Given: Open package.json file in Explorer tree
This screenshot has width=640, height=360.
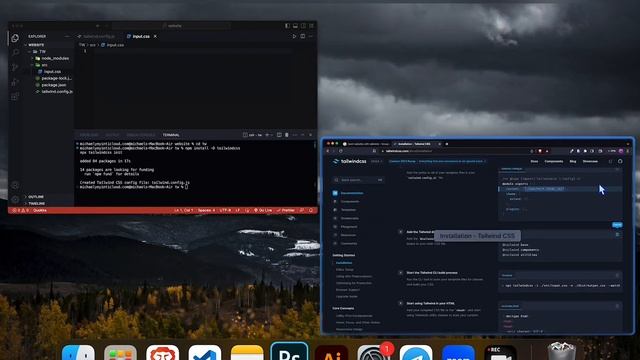Looking at the screenshot, I should (53, 85).
